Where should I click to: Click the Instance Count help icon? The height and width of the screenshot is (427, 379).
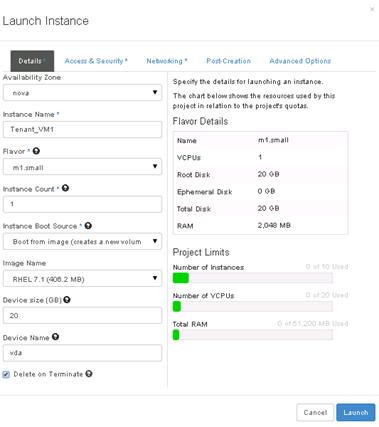(65, 188)
